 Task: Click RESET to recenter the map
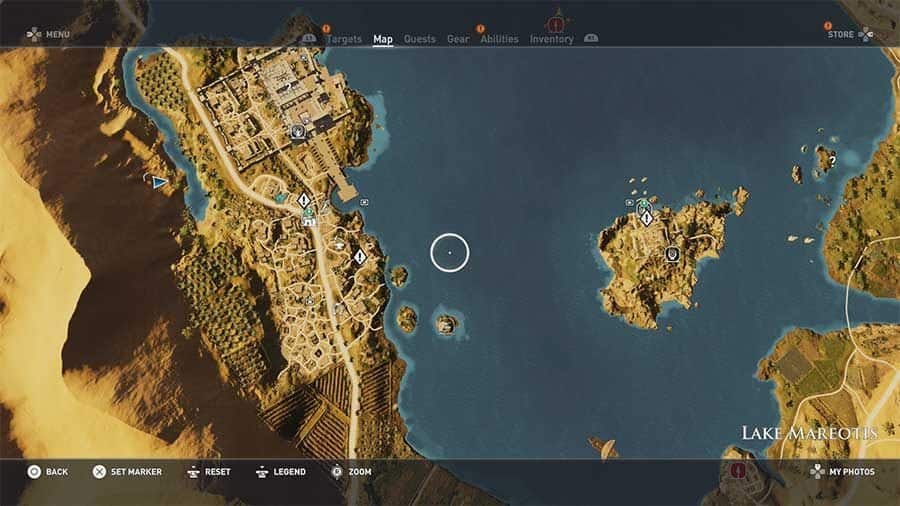[209, 472]
